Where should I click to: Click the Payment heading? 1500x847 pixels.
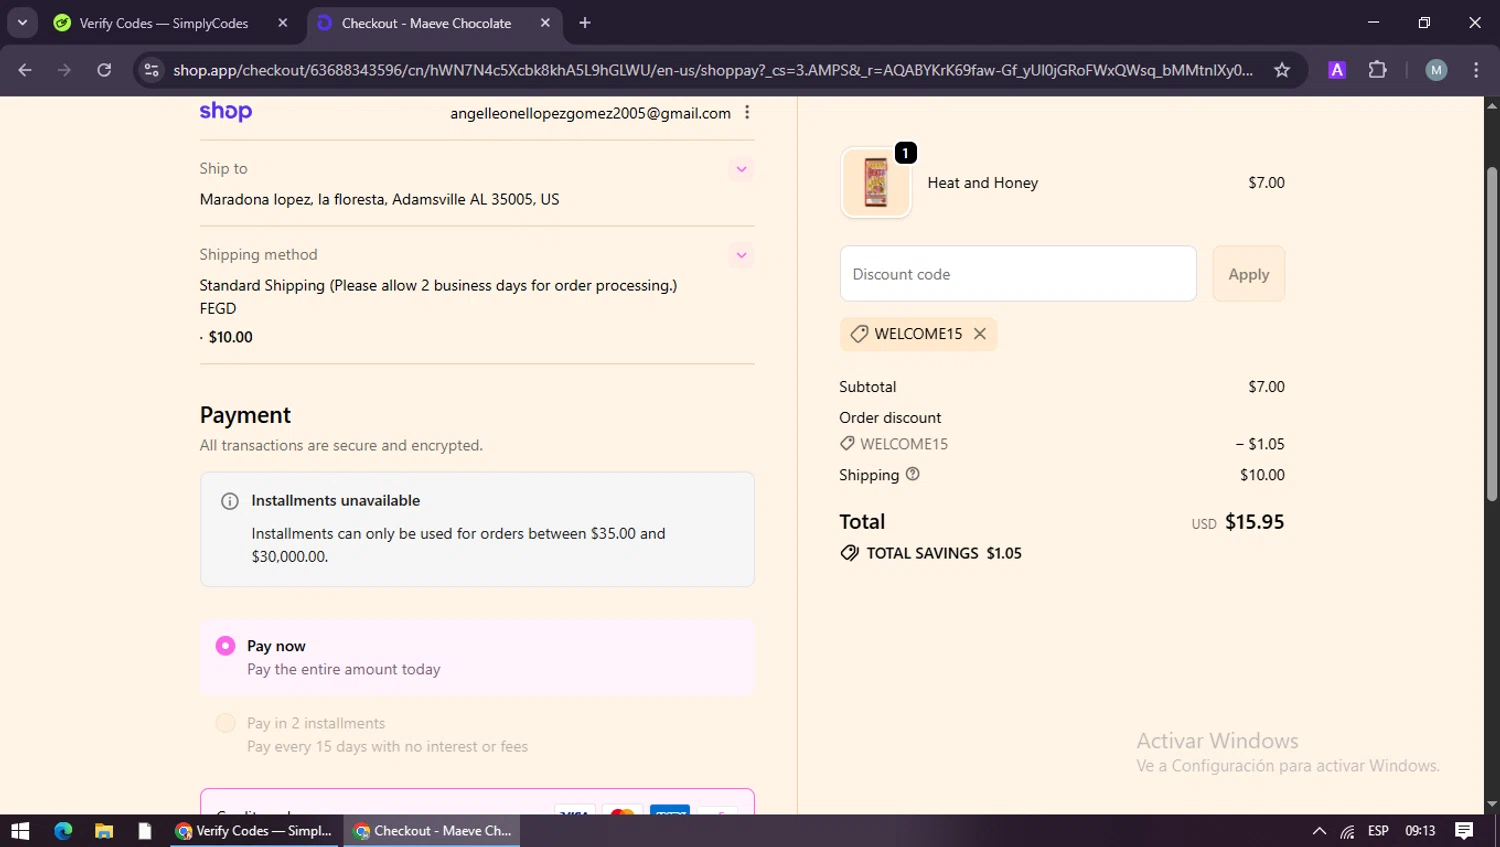tap(245, 415)
